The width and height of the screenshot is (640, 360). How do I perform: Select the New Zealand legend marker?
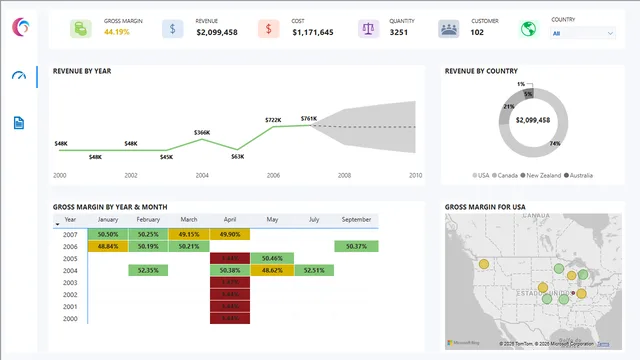523,176
